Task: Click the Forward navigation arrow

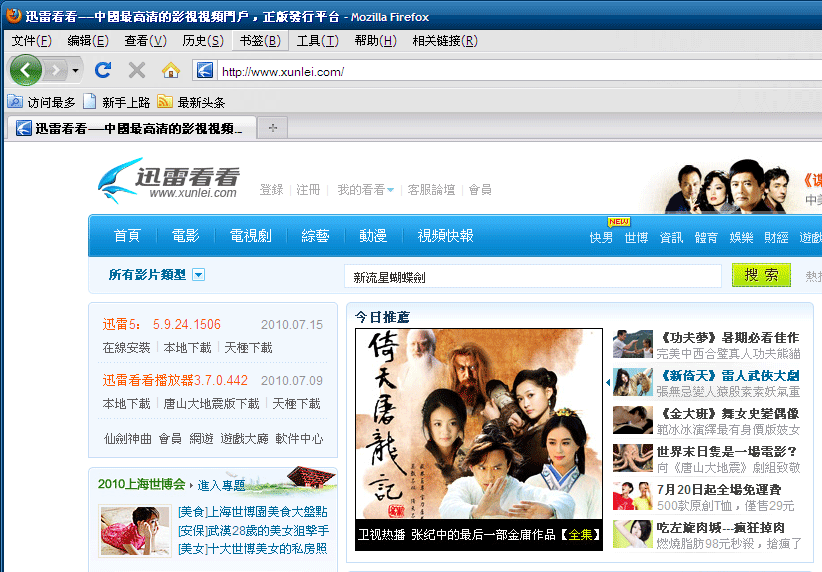Action: 56,70
